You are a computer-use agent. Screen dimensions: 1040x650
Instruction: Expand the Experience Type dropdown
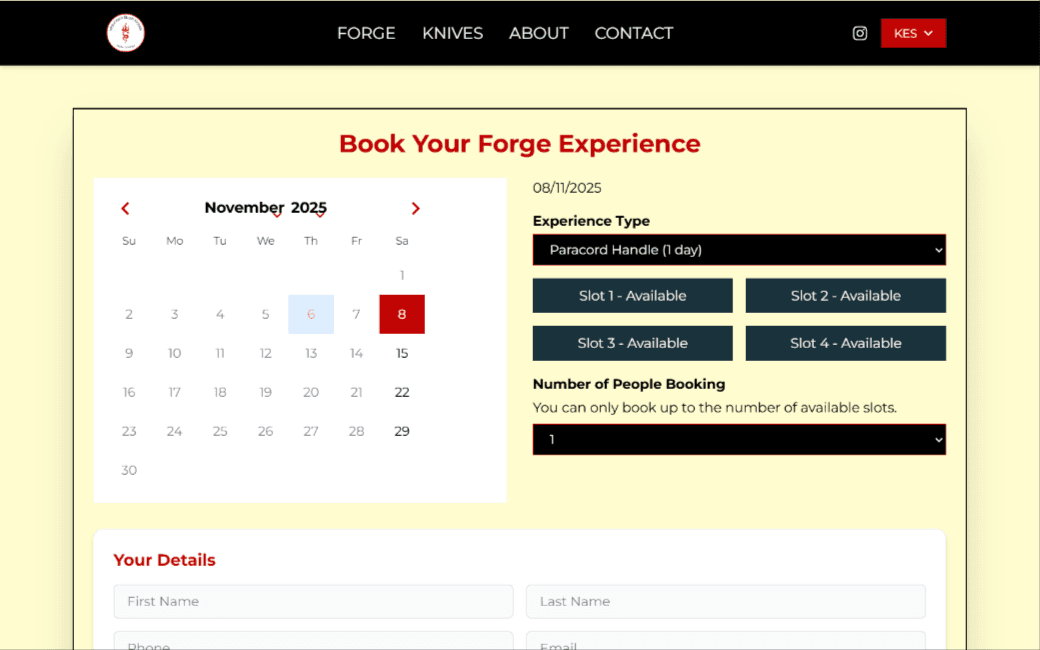tap(739, 250)
